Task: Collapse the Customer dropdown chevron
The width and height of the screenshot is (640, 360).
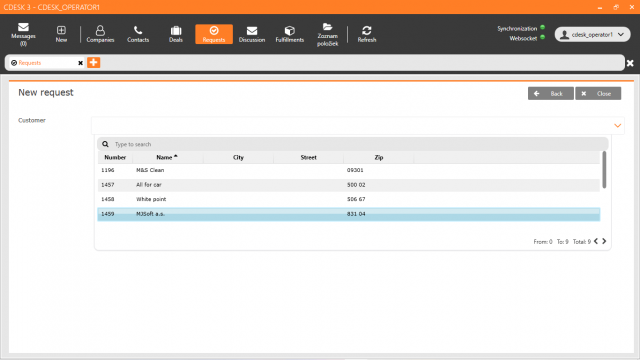Action: click(618, 126)
